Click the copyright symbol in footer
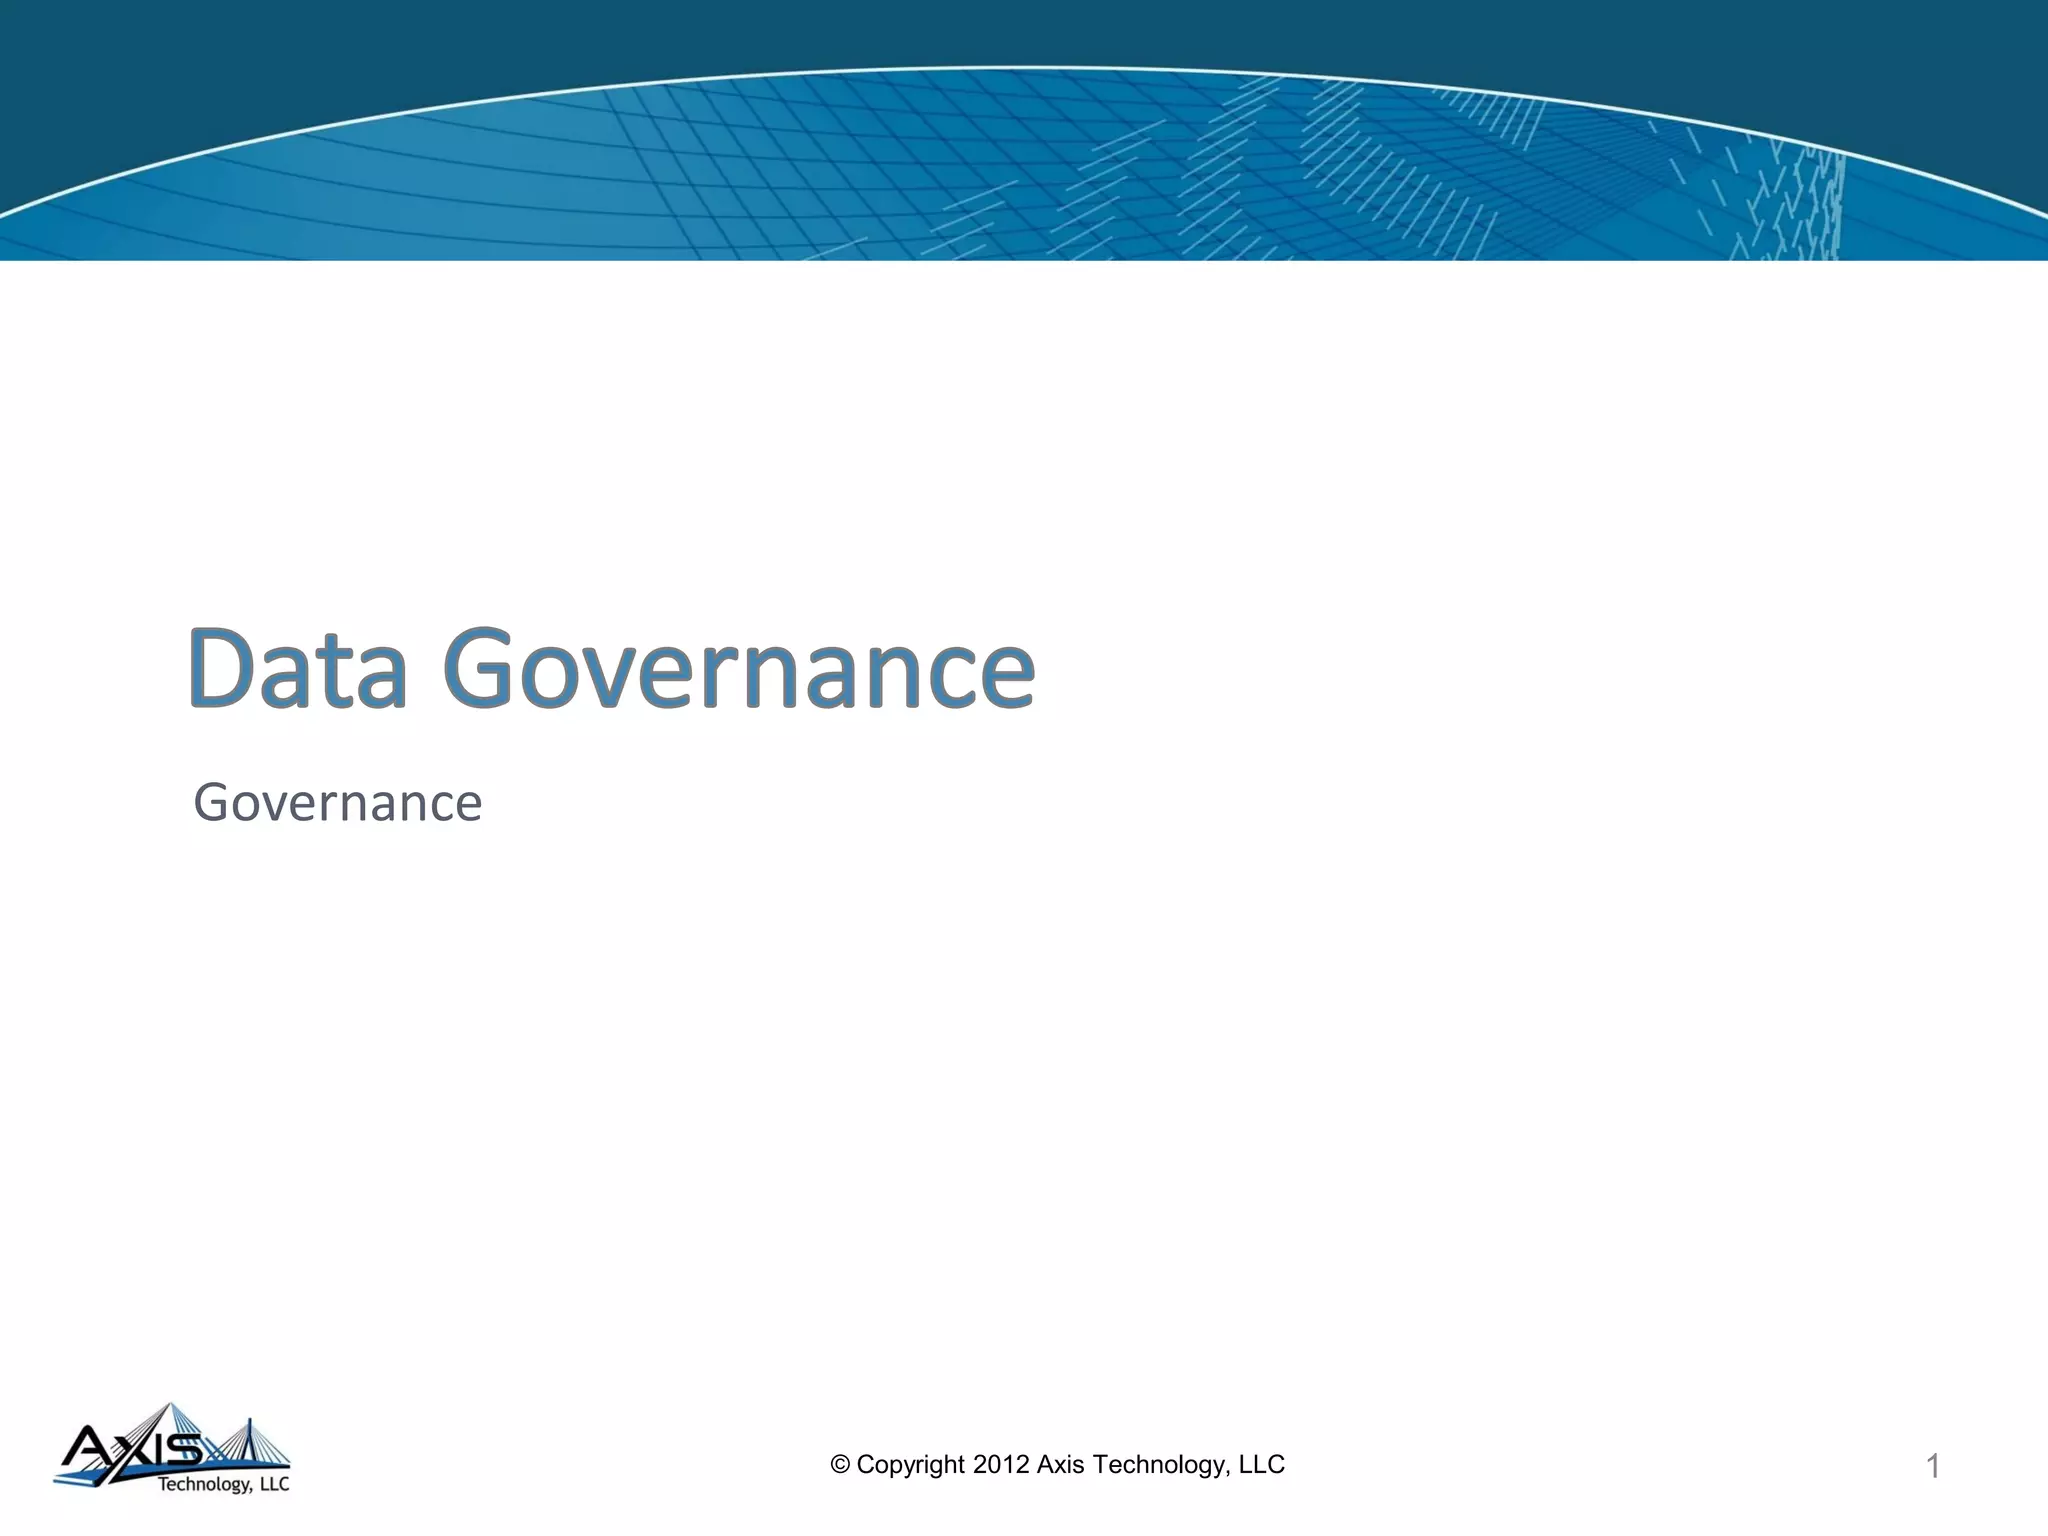This screenshot has height=1536, width=2048. 840,1465
